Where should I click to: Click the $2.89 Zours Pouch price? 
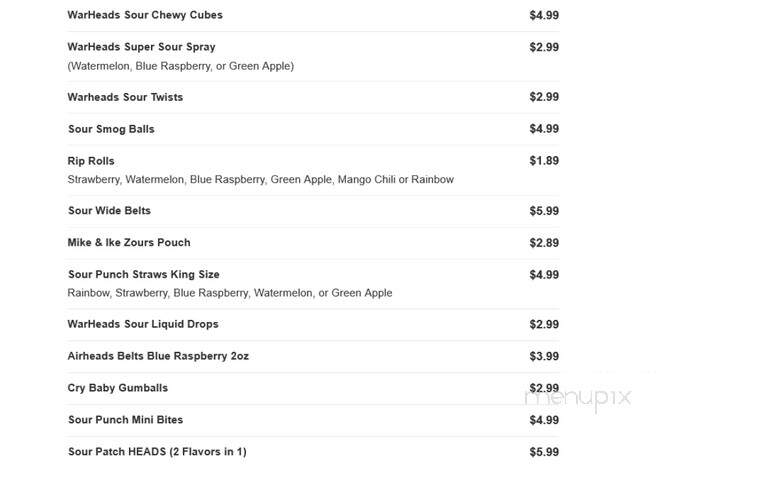(x=544, y=242)
